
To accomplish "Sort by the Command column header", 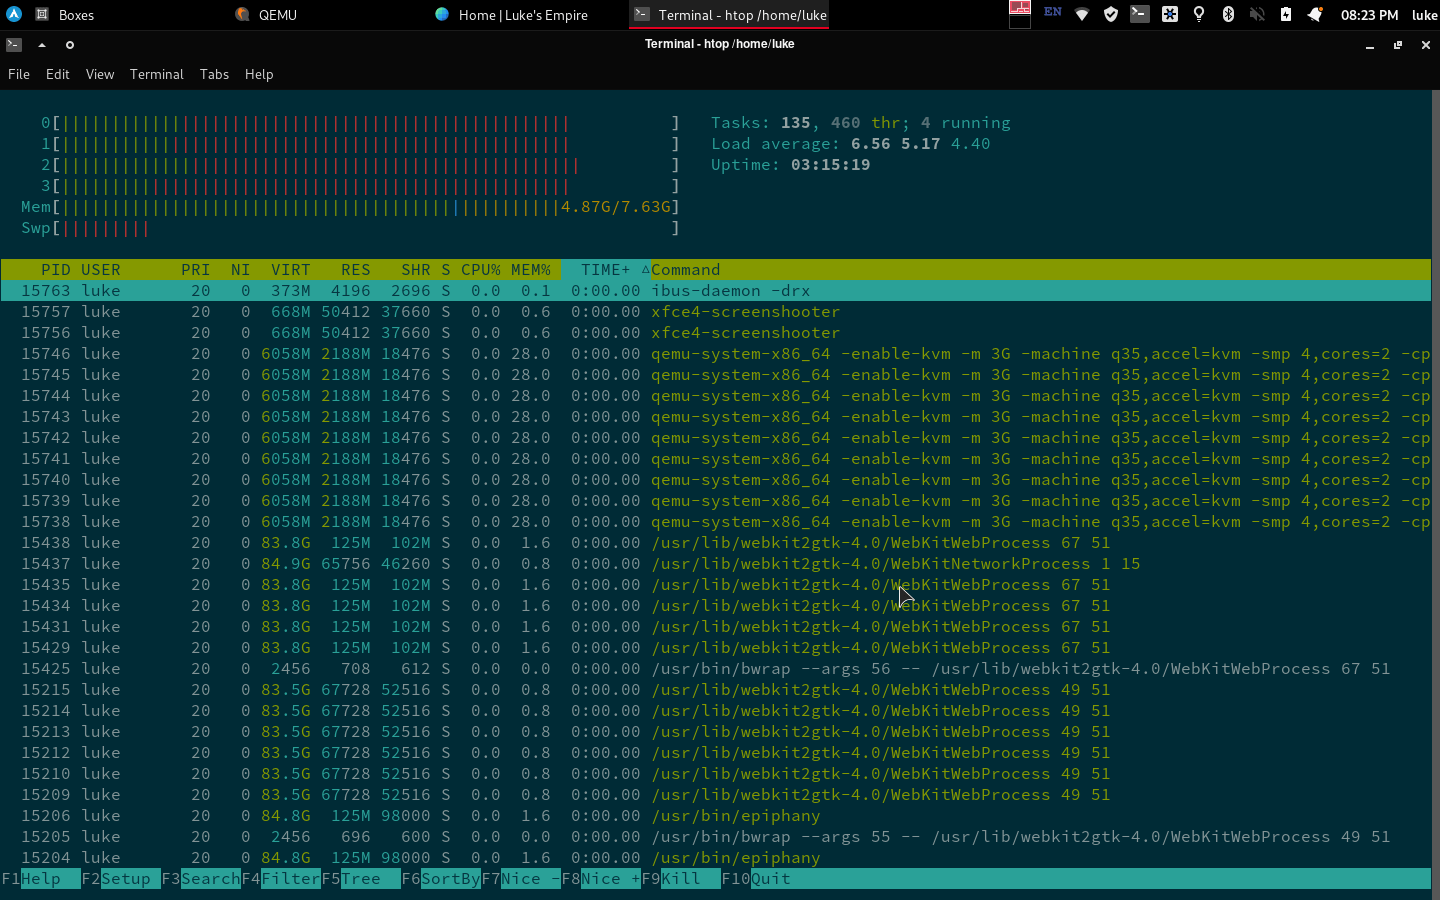I will click(x=686, y=270).
